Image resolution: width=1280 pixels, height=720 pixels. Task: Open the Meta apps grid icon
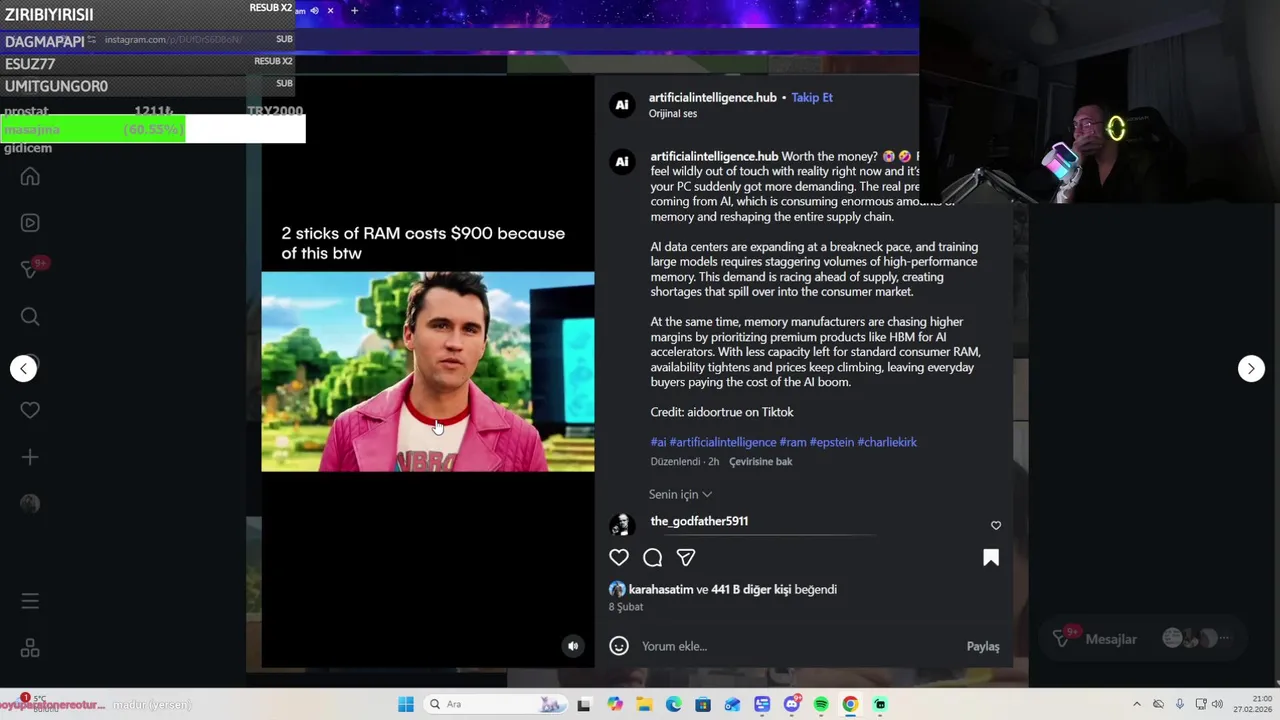30,648
